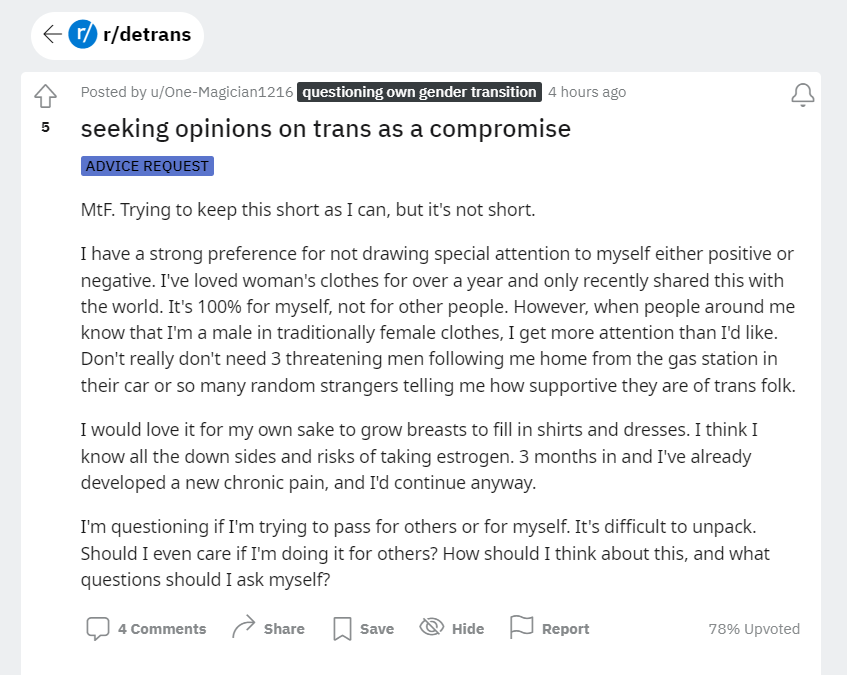Click the 4 hours ago timestamp

pos(587,92)
